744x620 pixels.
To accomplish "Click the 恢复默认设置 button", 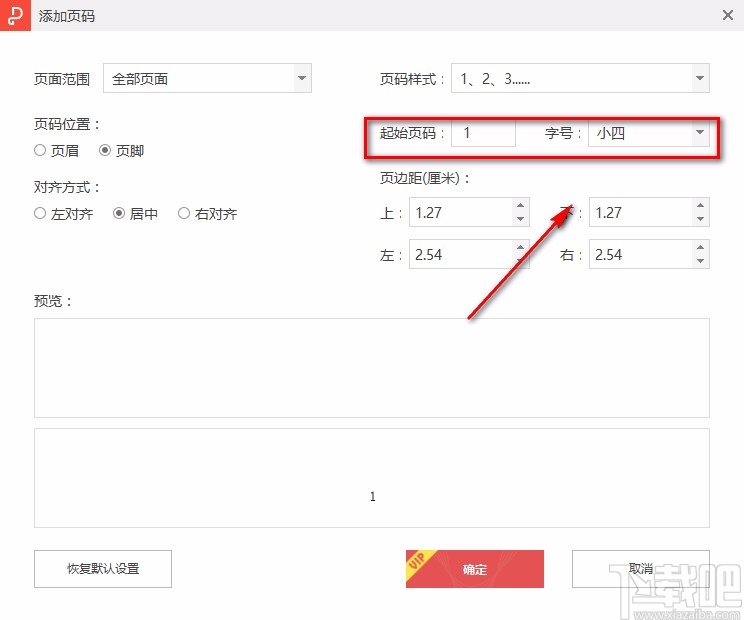I will (103, 569).
